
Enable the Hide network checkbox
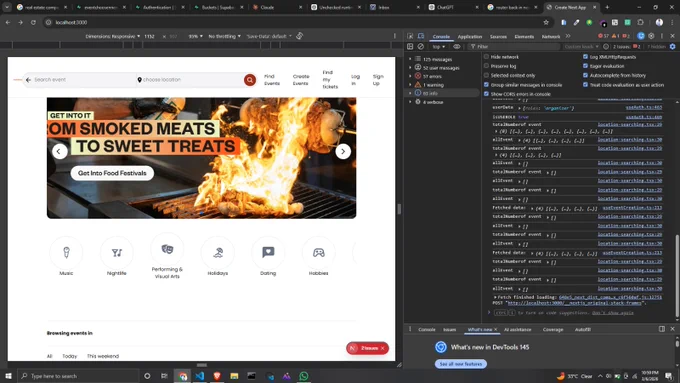486,57
